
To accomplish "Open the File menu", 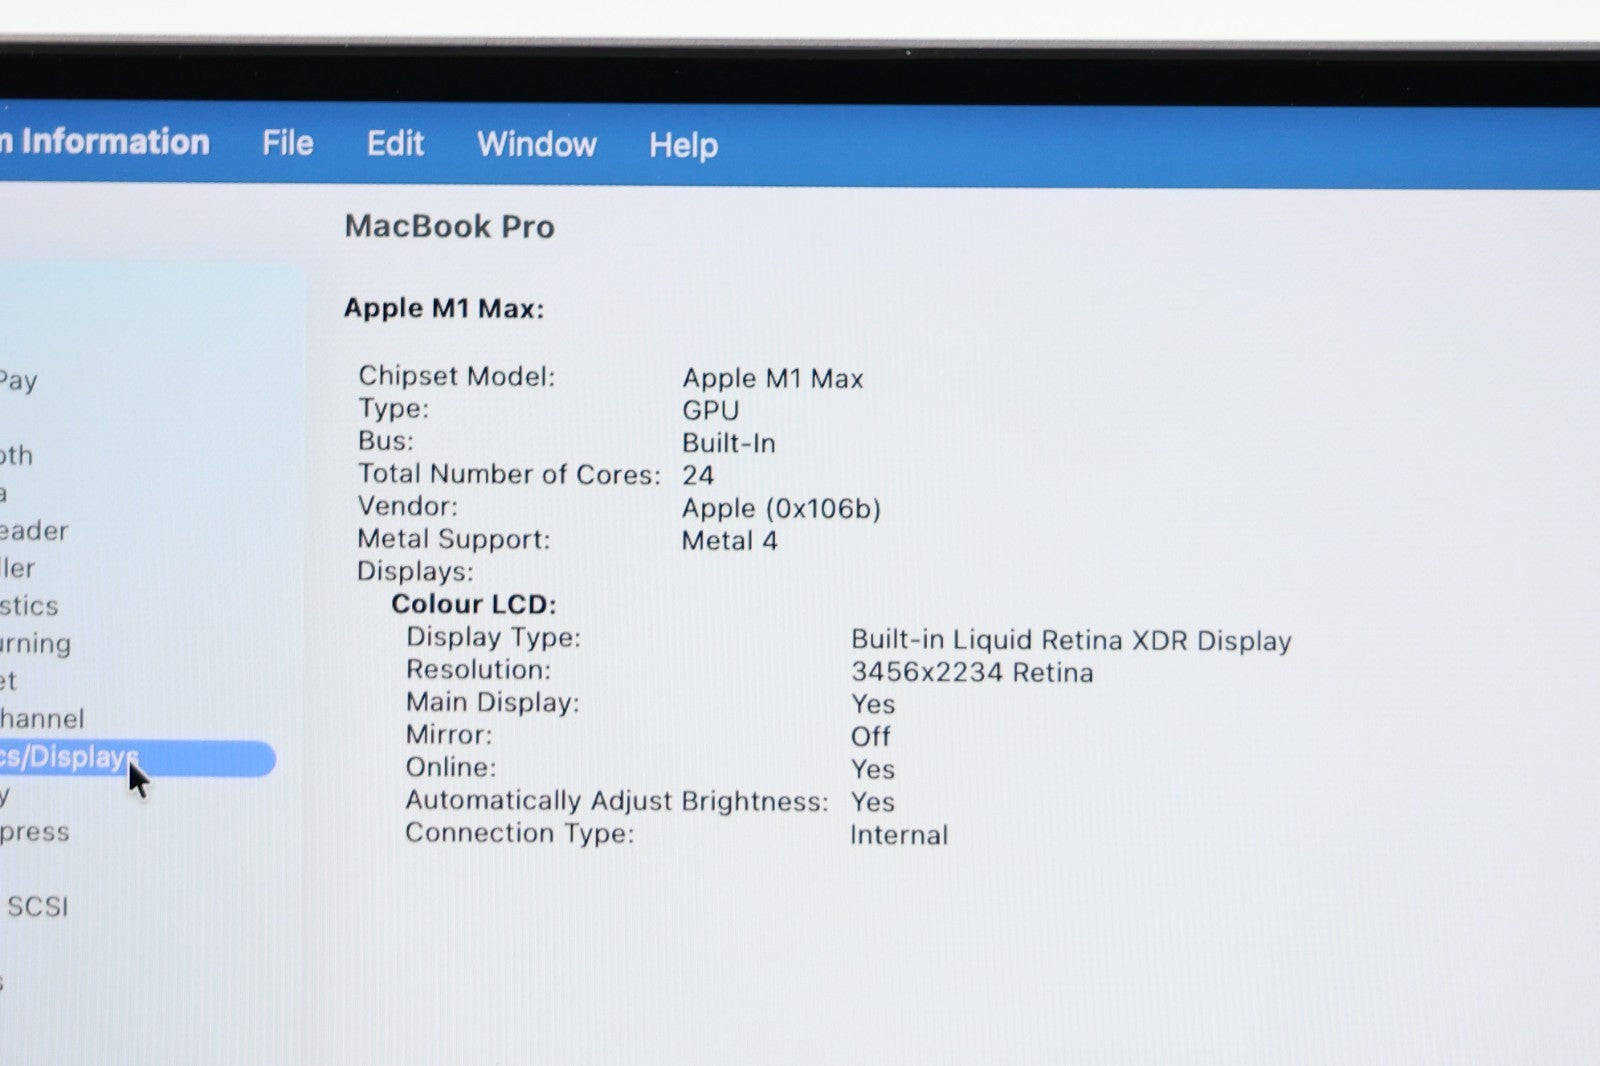I will 287,143.
